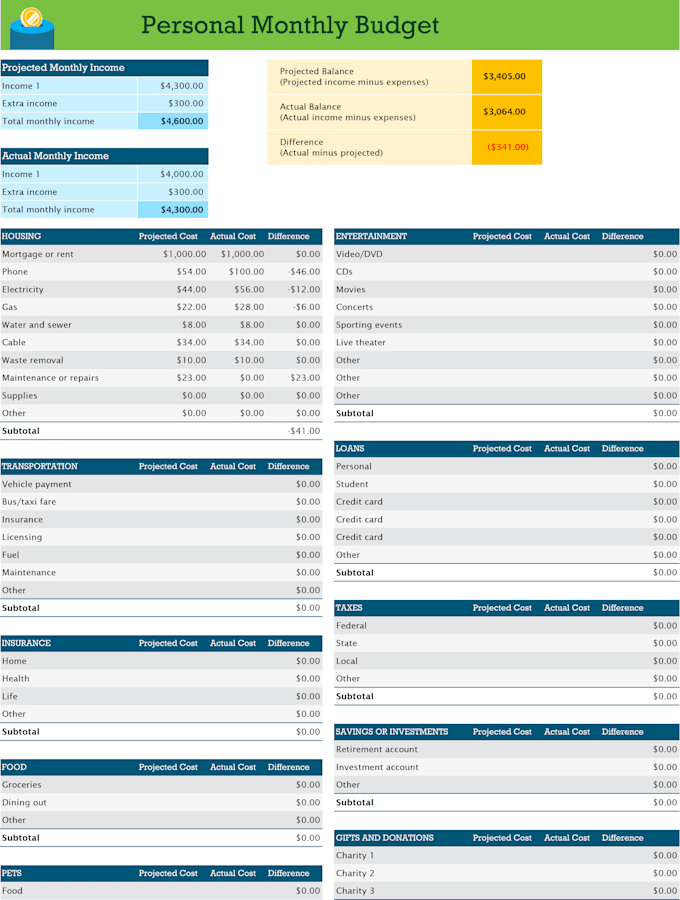Click the Vehicle payment row label

[37, 484]
